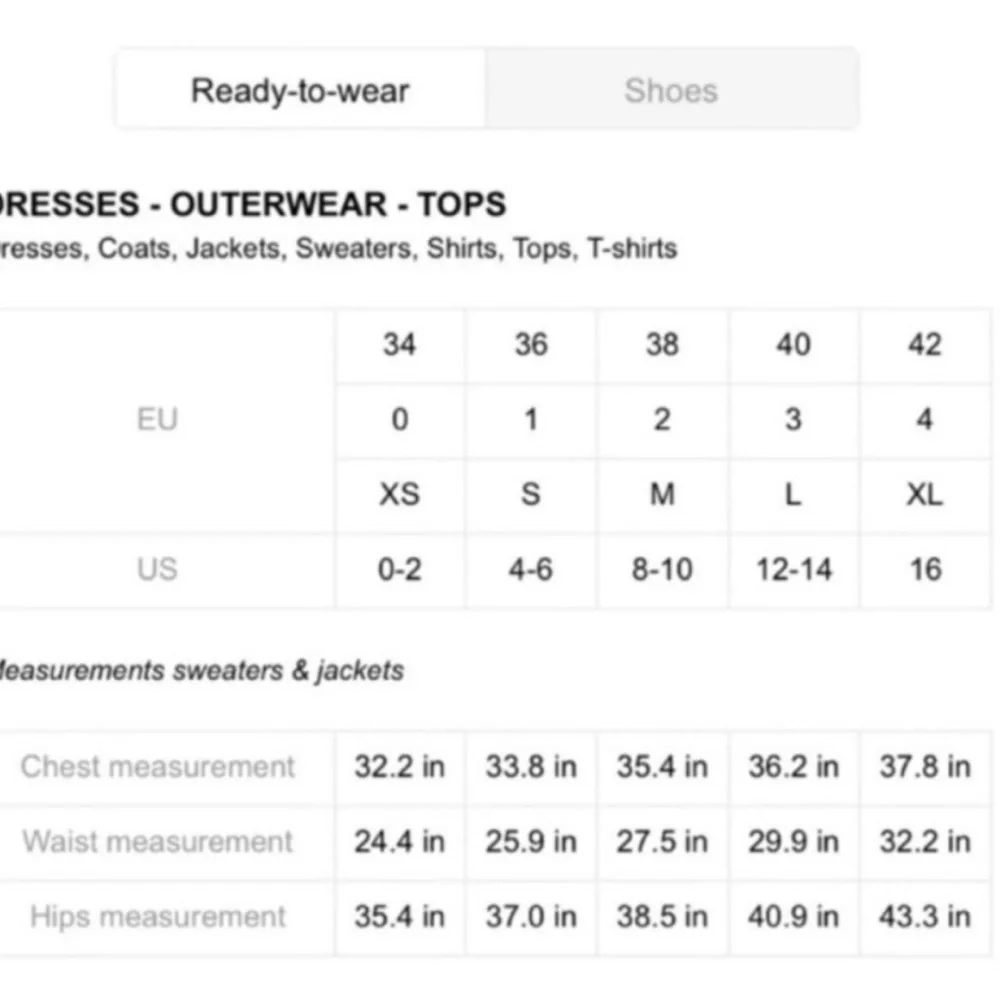1000x1000 pixels.
Task: Click the EU size 42 cell
Action: click(x=925, y=345)
